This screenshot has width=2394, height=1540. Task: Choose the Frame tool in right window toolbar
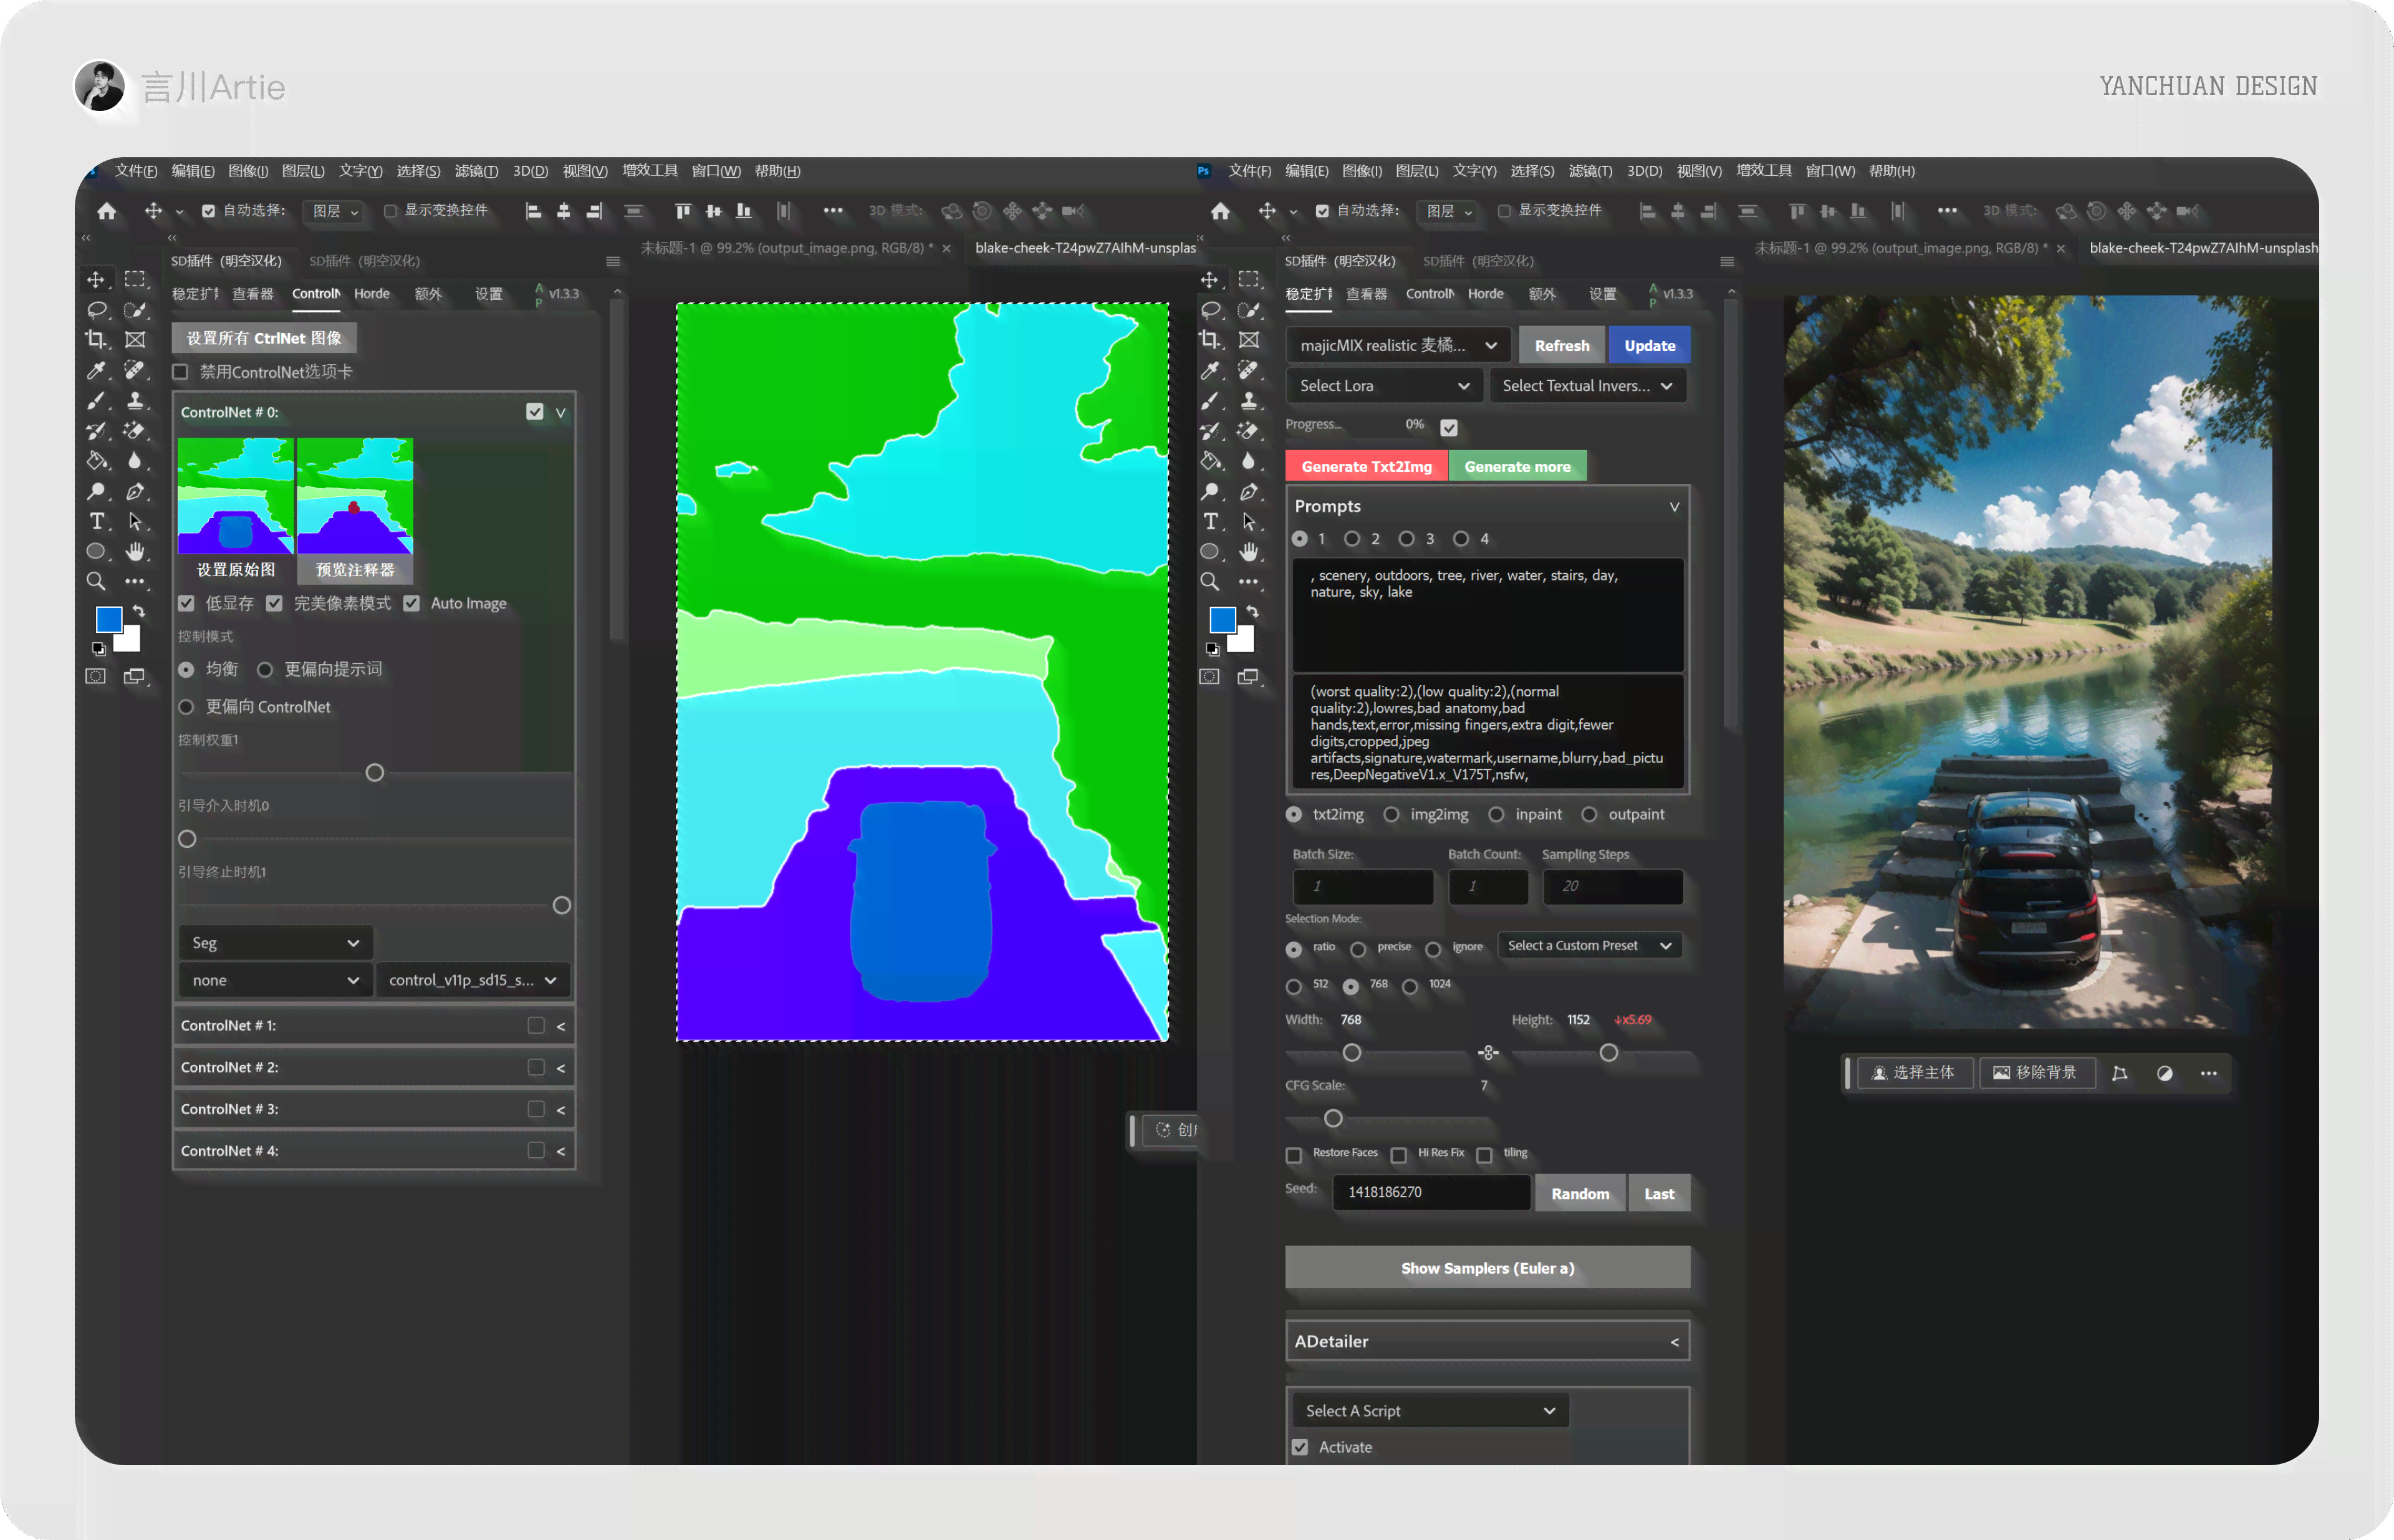(1249, 340)
